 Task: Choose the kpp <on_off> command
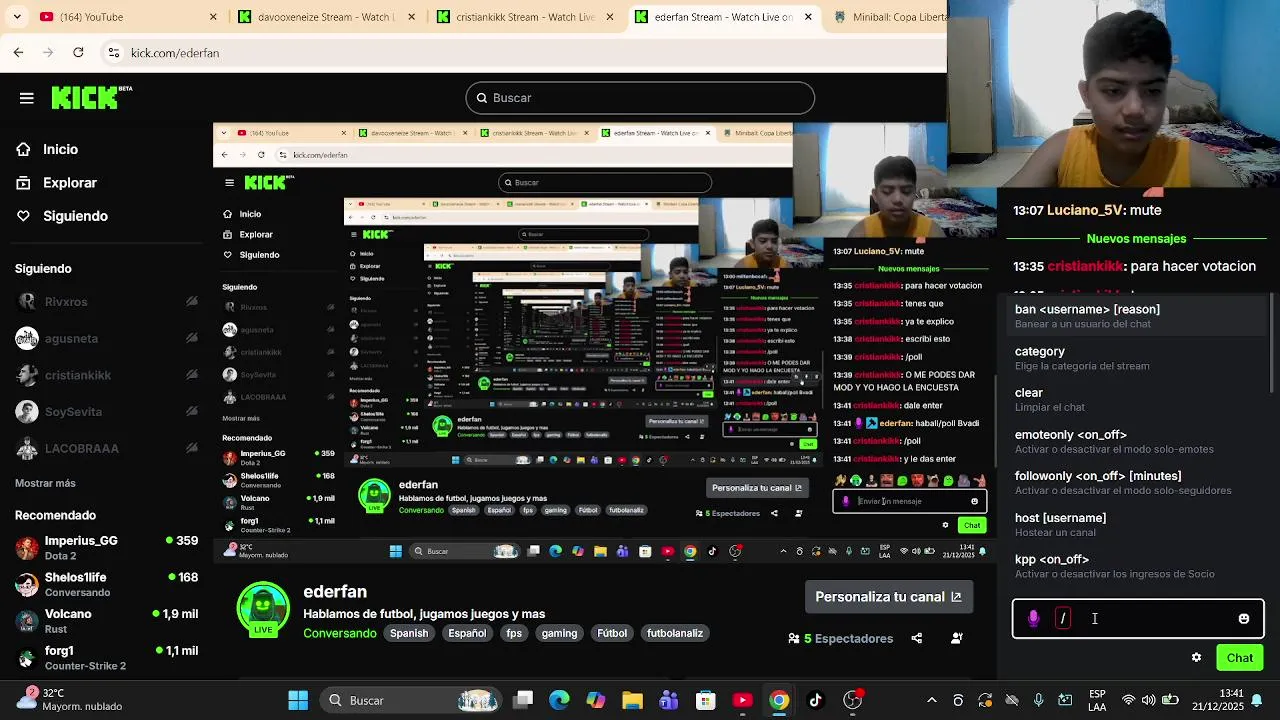1135,566
